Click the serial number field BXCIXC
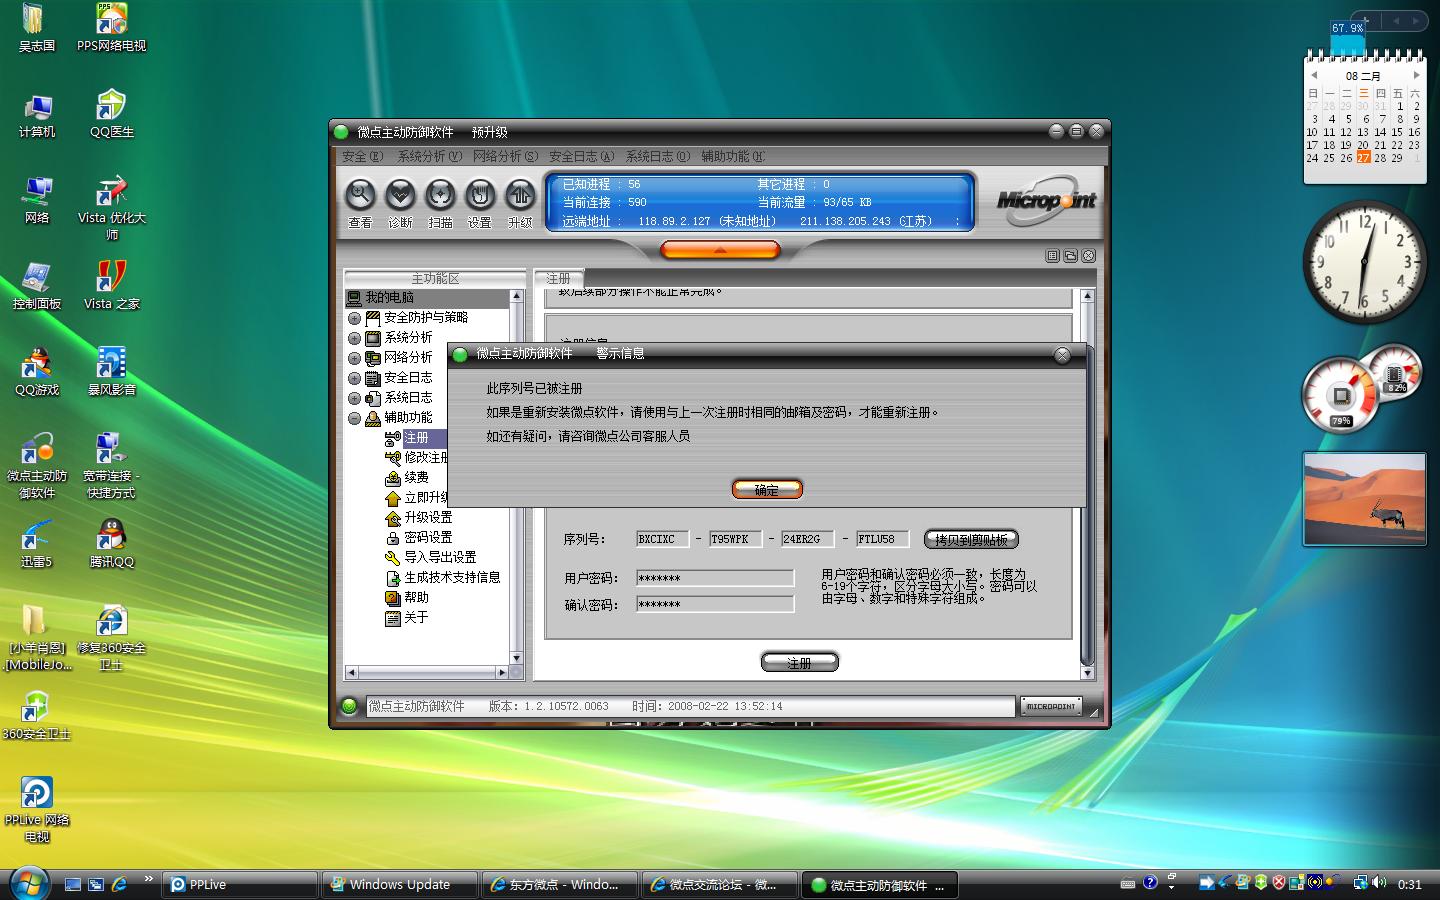This screenshot has height=900, width=1440. point(662,539)
